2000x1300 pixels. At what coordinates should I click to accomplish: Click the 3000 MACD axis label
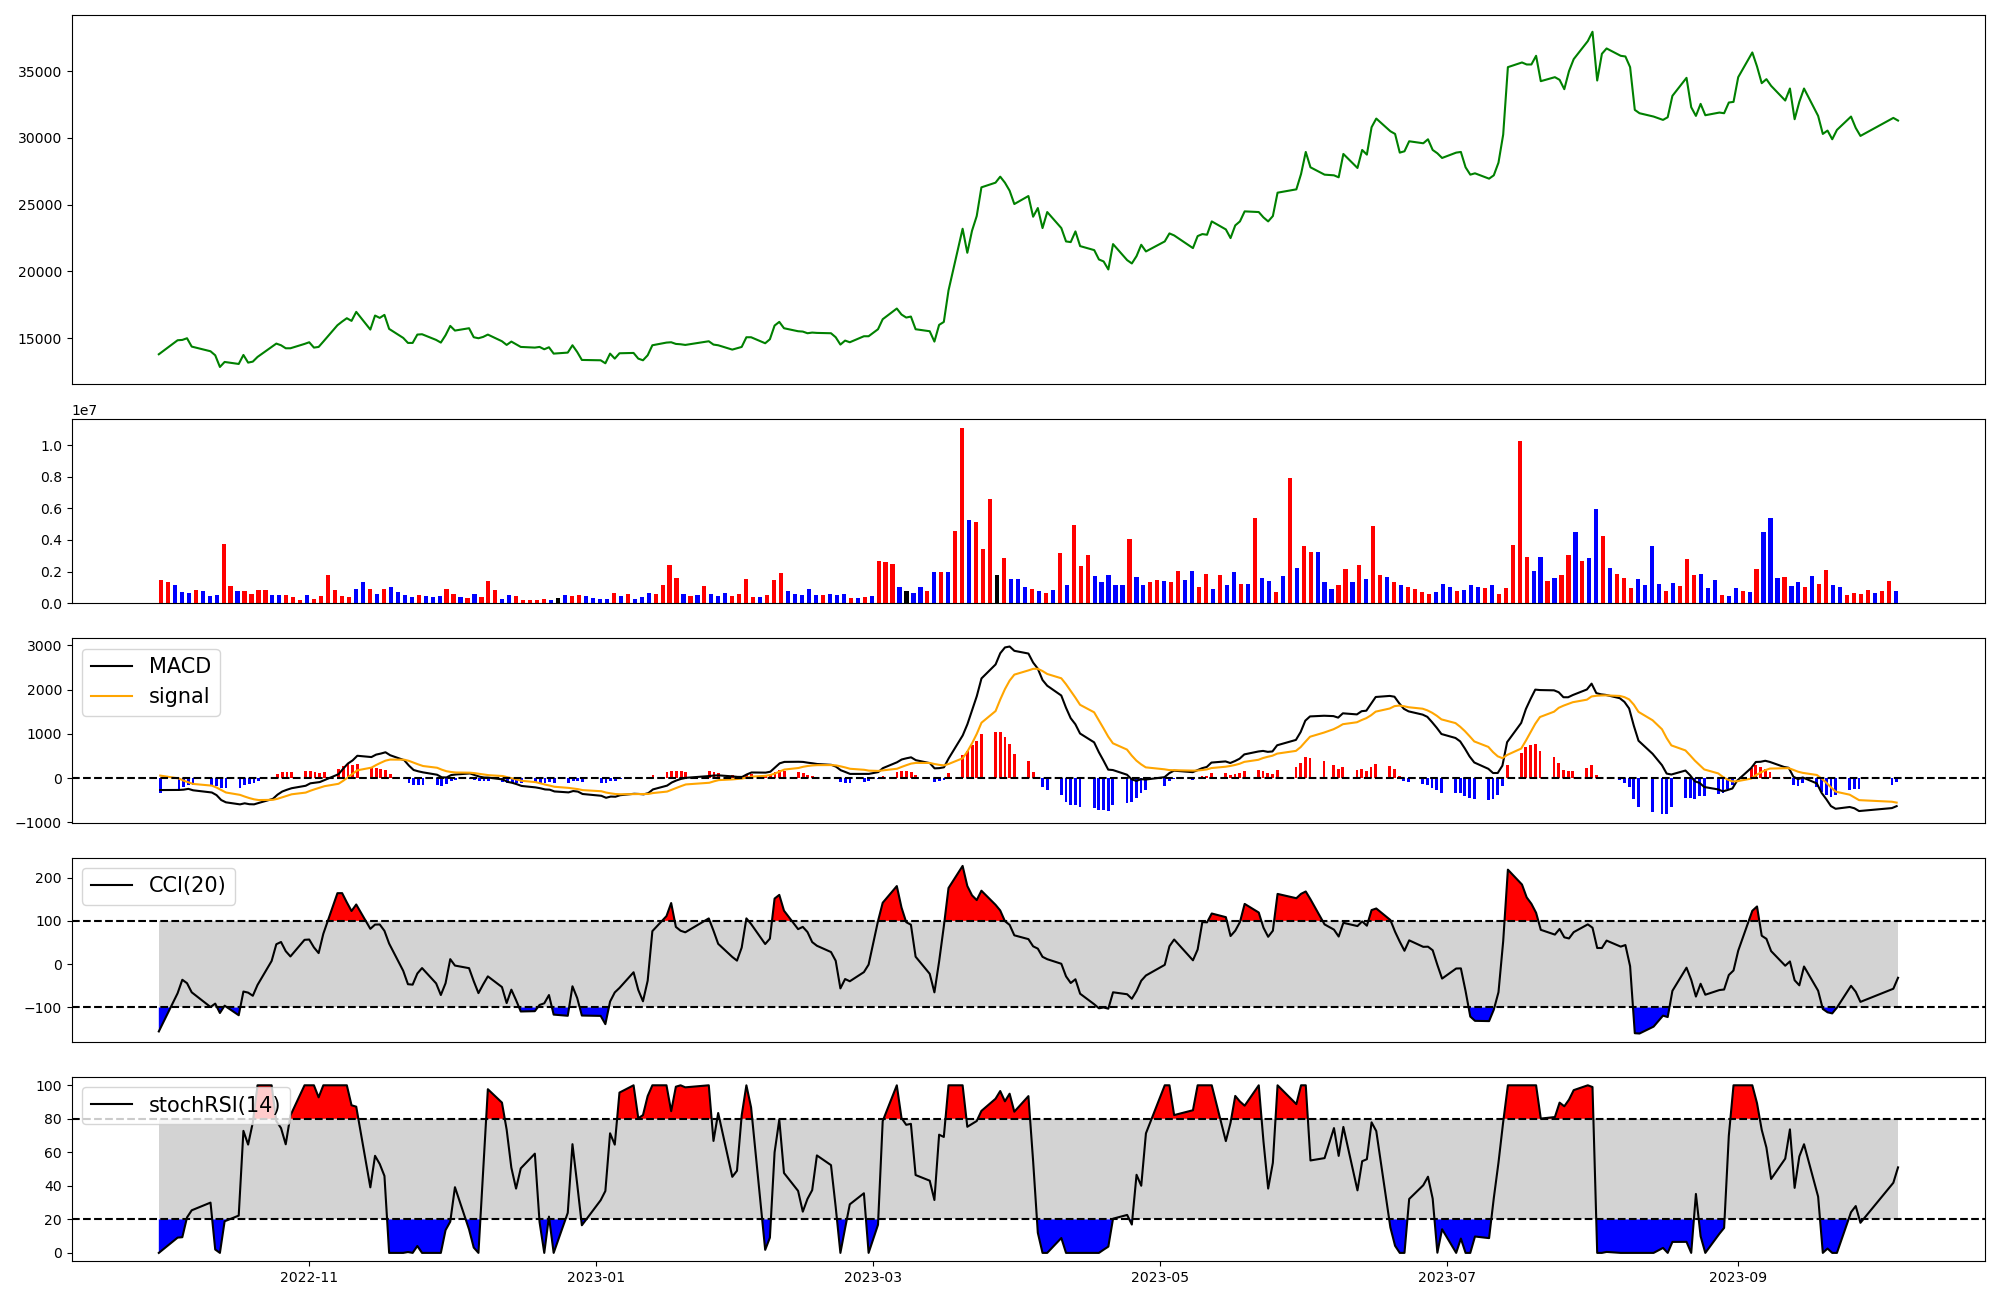click(44, 646)
